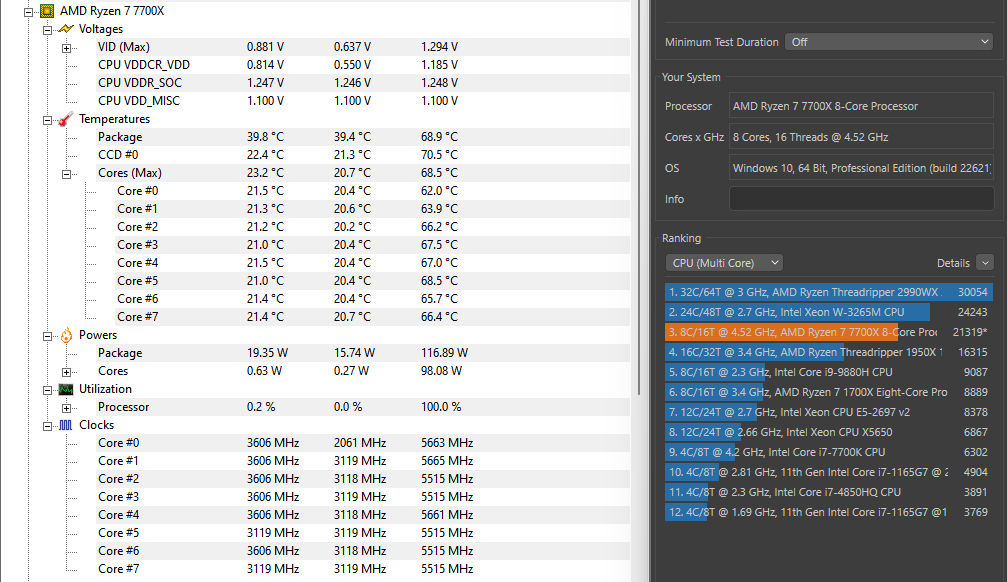This screenshot has height=582, width=1007.
Task: Click the Ranking section label
Action: 681,238
